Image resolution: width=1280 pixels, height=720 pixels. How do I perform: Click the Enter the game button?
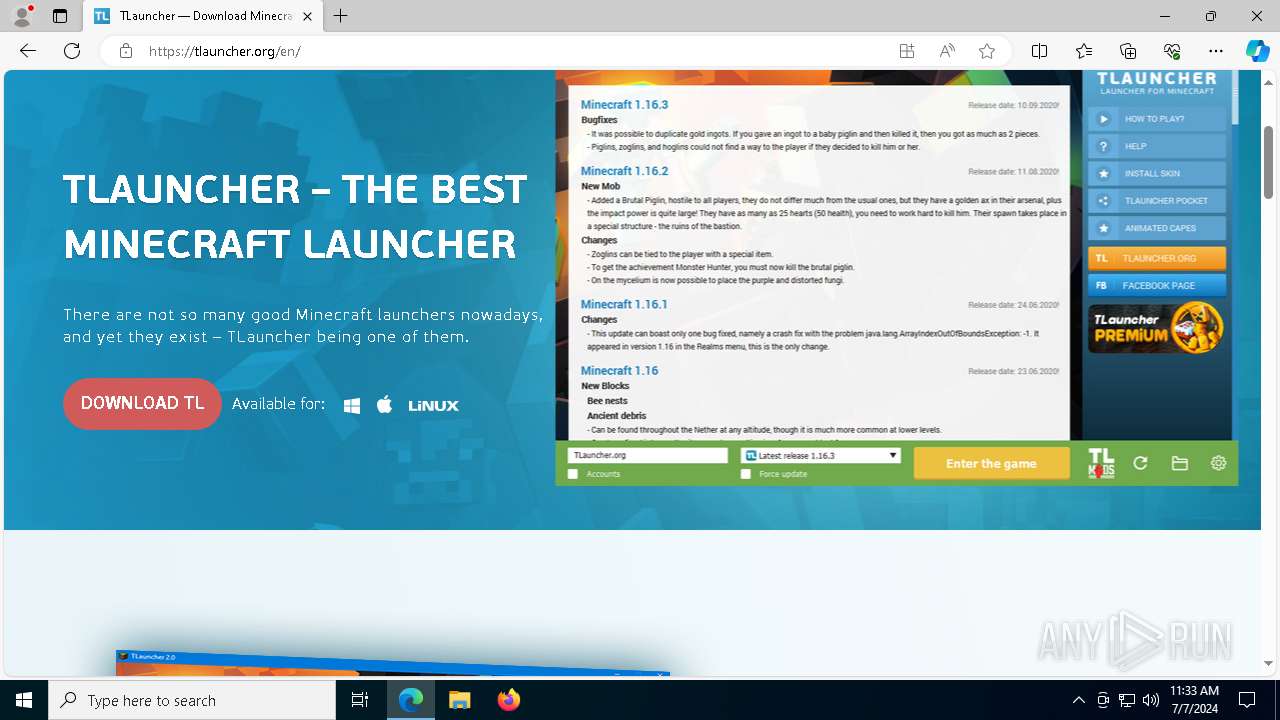pos(991,463)
